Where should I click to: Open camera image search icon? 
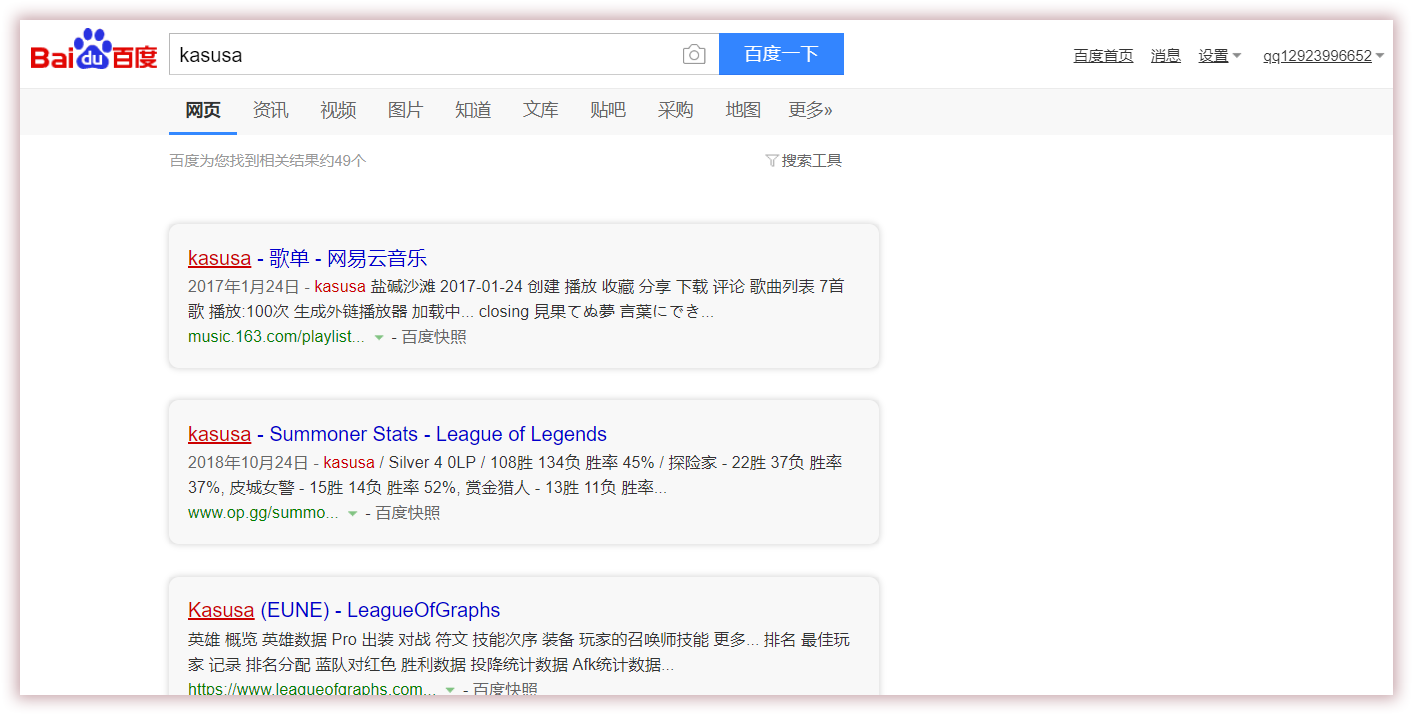(694, 55)
